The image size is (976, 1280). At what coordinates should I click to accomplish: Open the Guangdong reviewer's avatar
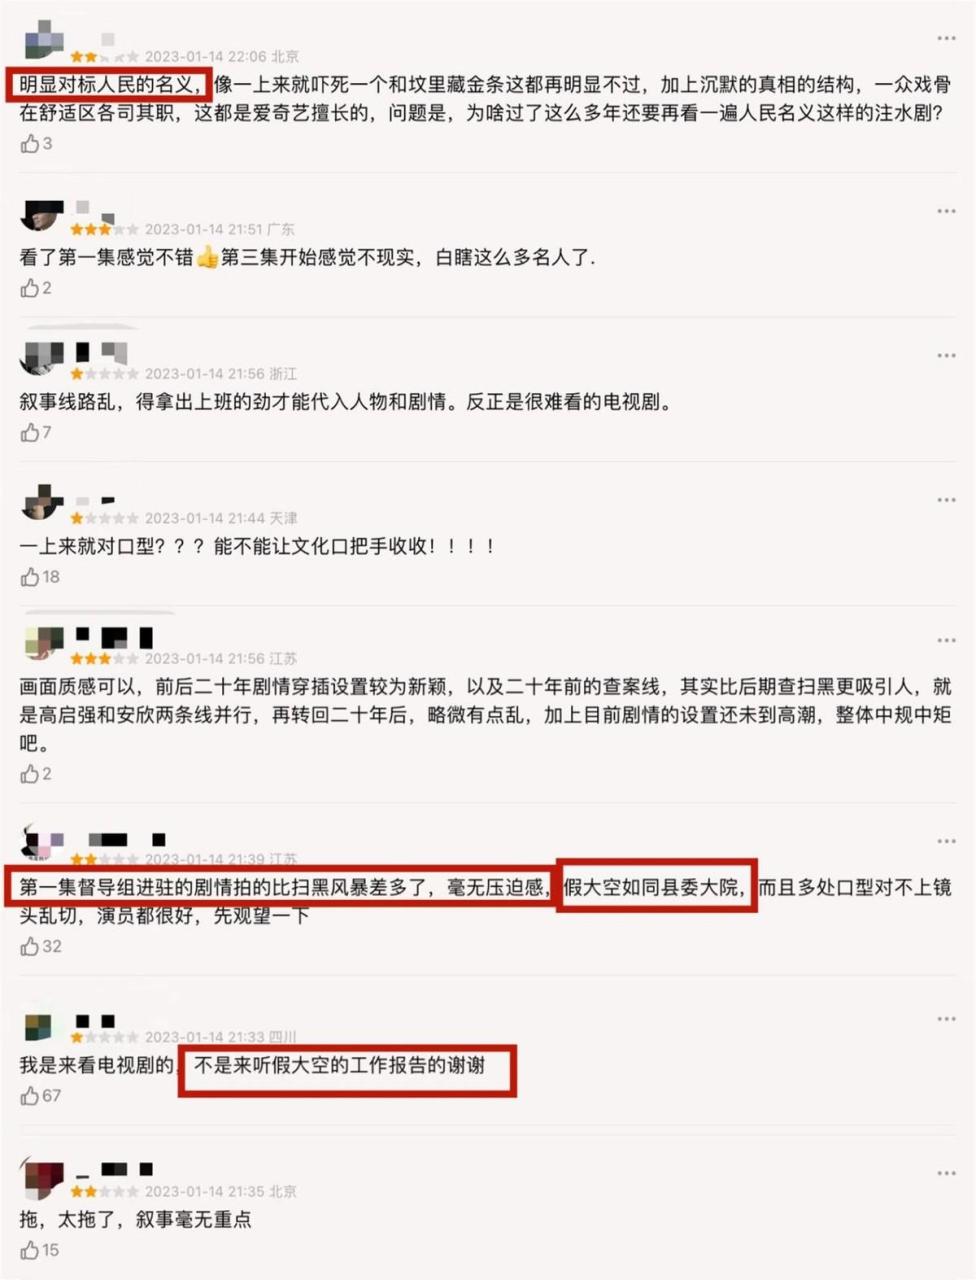coord(43,216)
